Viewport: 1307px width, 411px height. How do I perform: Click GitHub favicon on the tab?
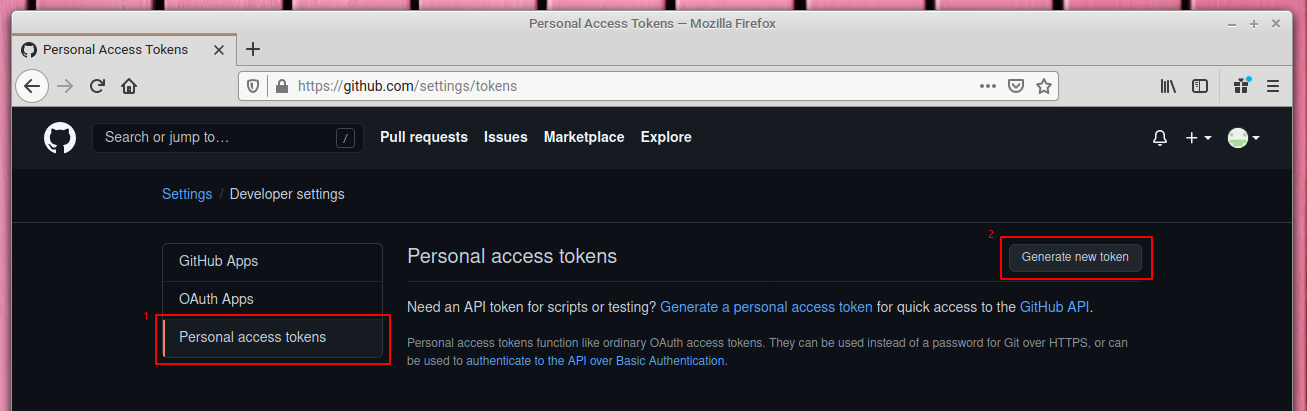[x=29, y=49]
